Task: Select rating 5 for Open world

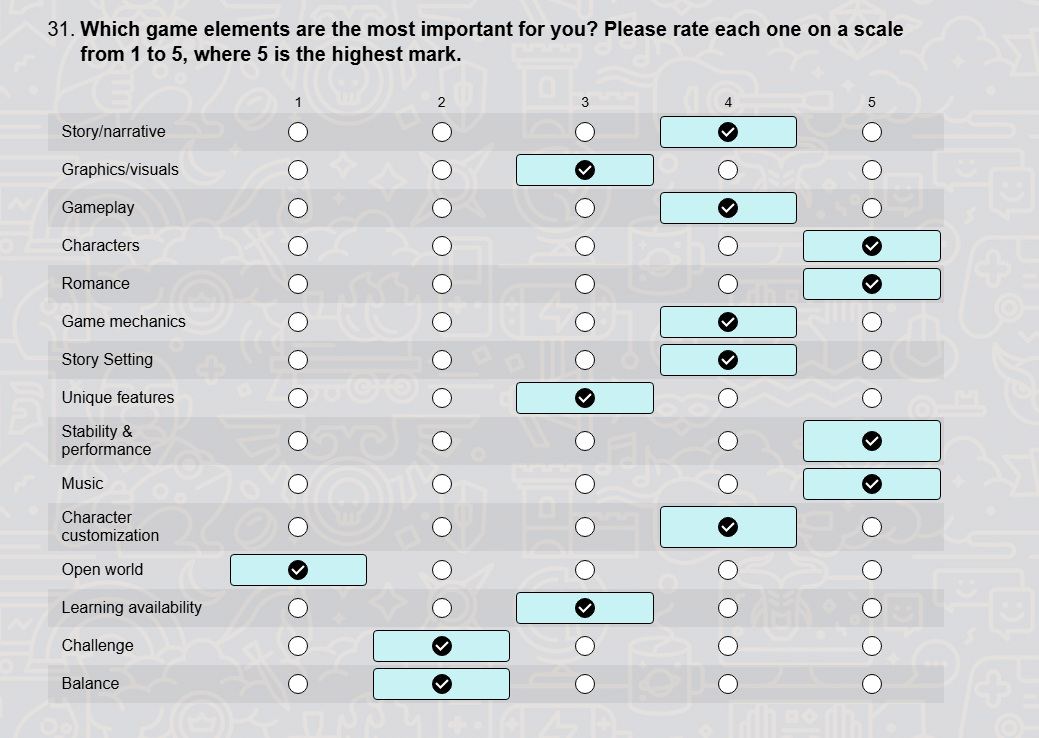Action: tap(871, 570)
